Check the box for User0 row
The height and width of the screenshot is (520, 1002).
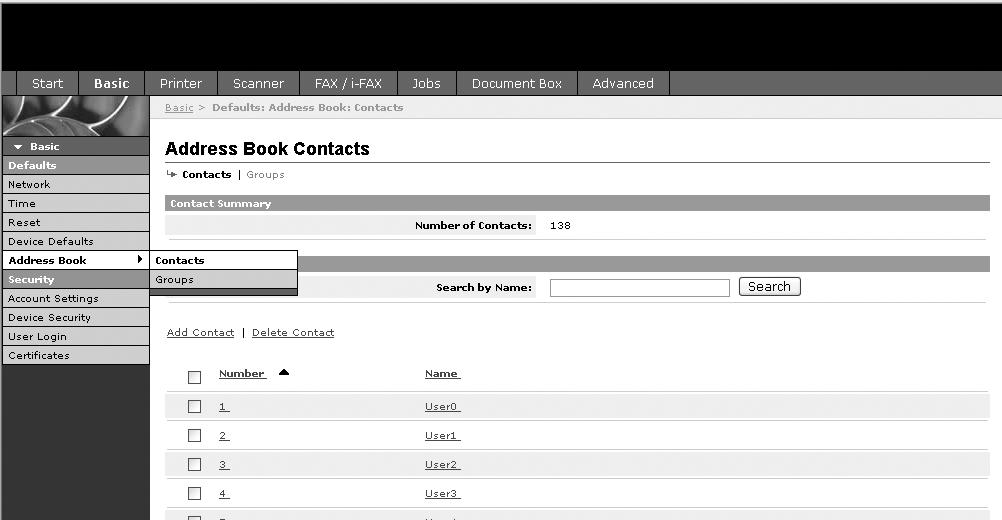pos(194,406)
